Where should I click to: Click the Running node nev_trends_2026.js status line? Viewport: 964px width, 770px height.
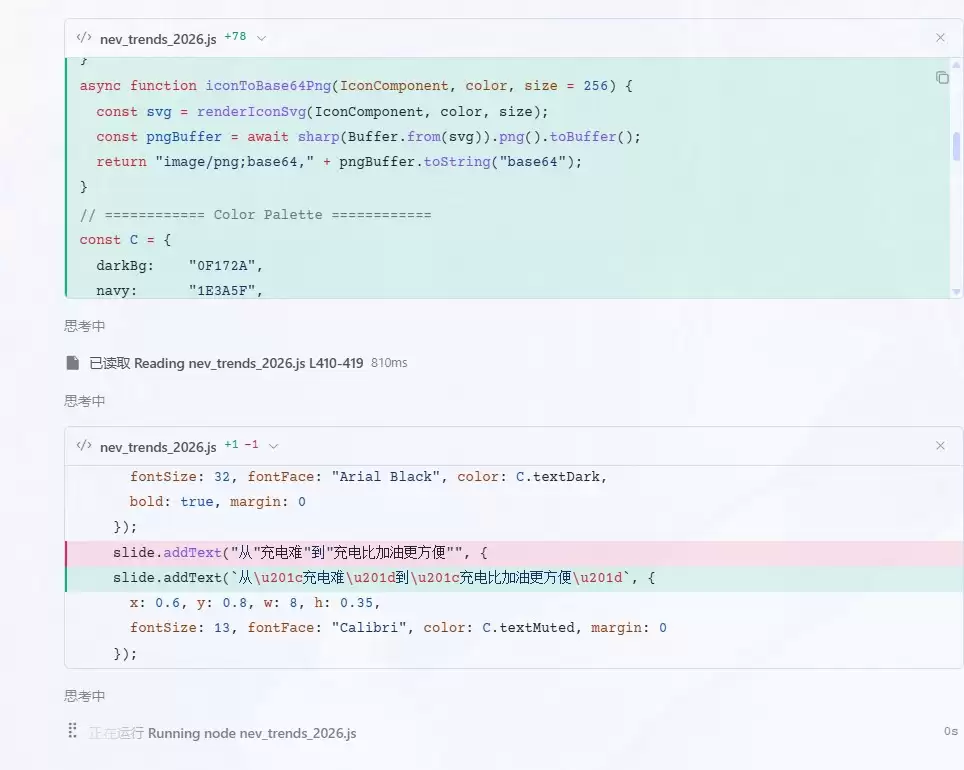point(223,733)
